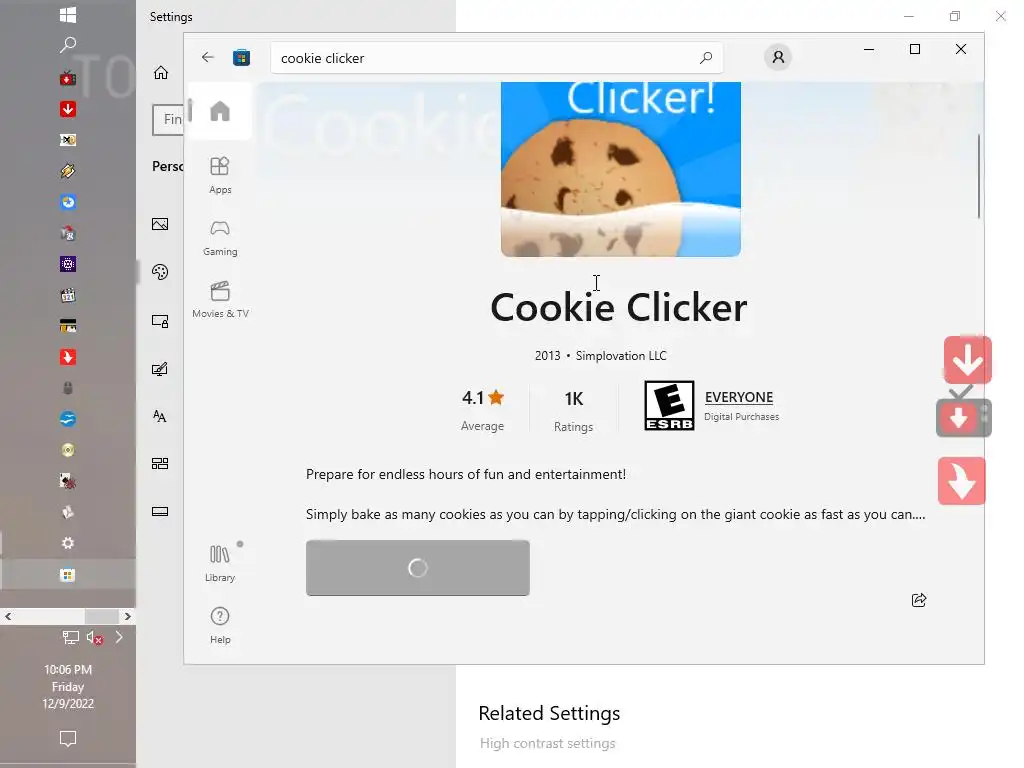Minimize the Microsoft Store window
This screenshot has height=768, width=1024.
click(869, 49)
